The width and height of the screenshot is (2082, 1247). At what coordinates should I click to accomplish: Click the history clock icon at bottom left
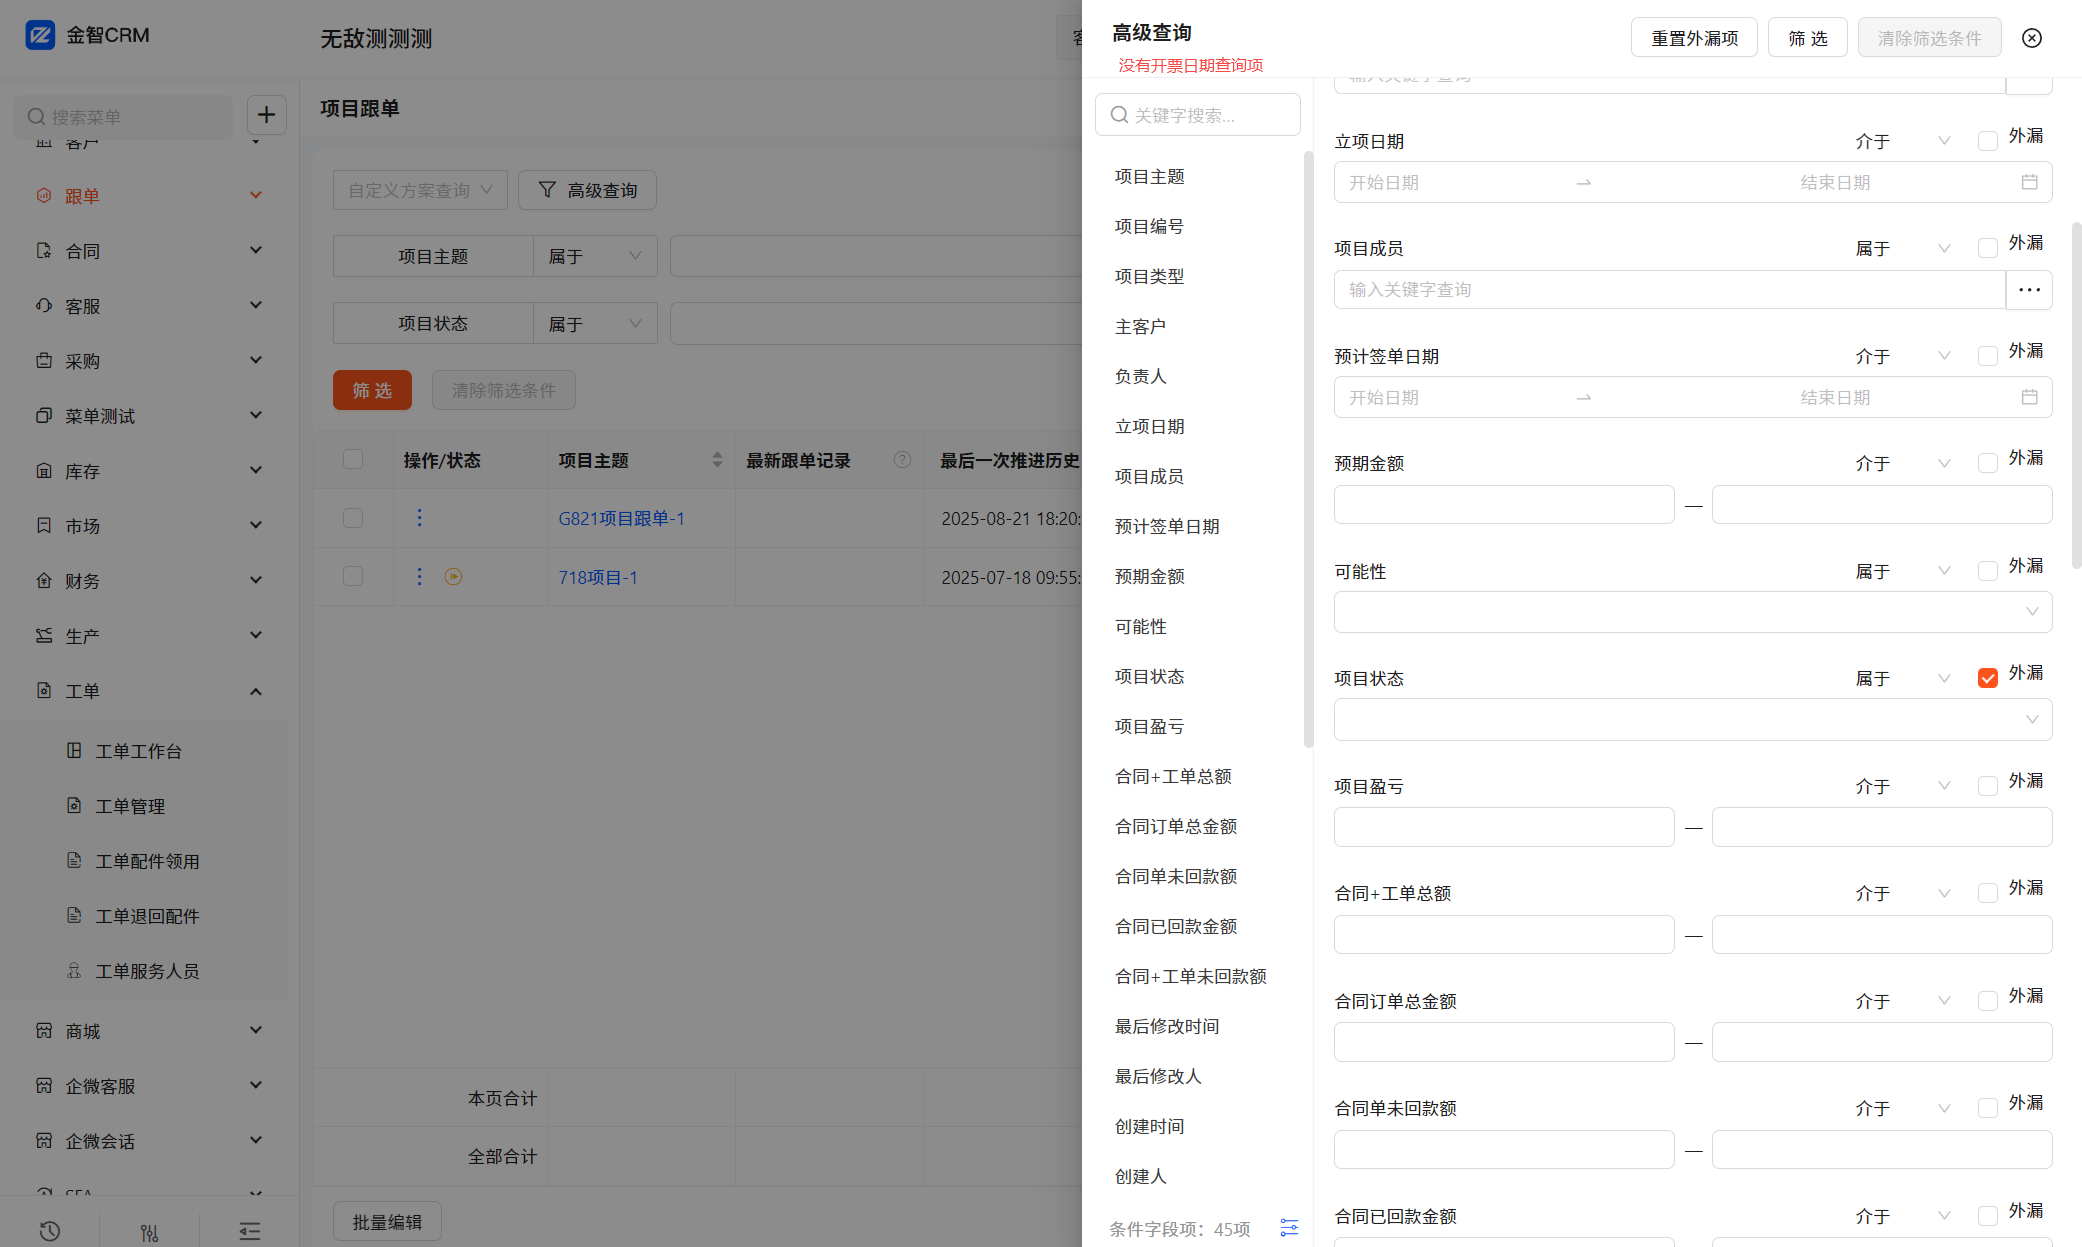(x=49, y=1231)
